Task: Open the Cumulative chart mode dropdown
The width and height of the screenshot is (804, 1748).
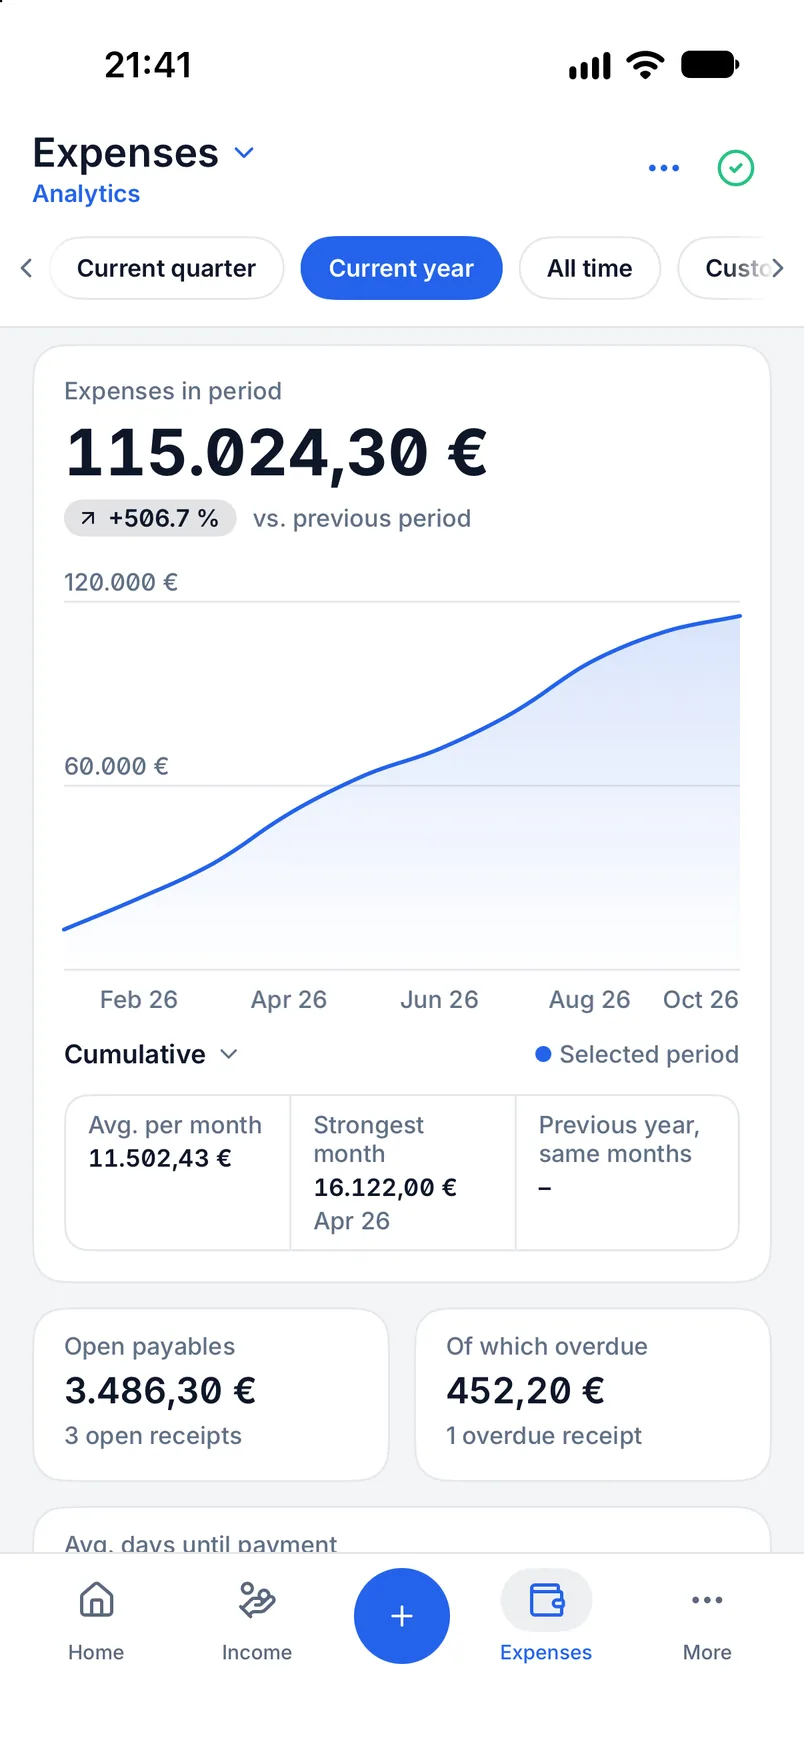Action: [151, 1054]
